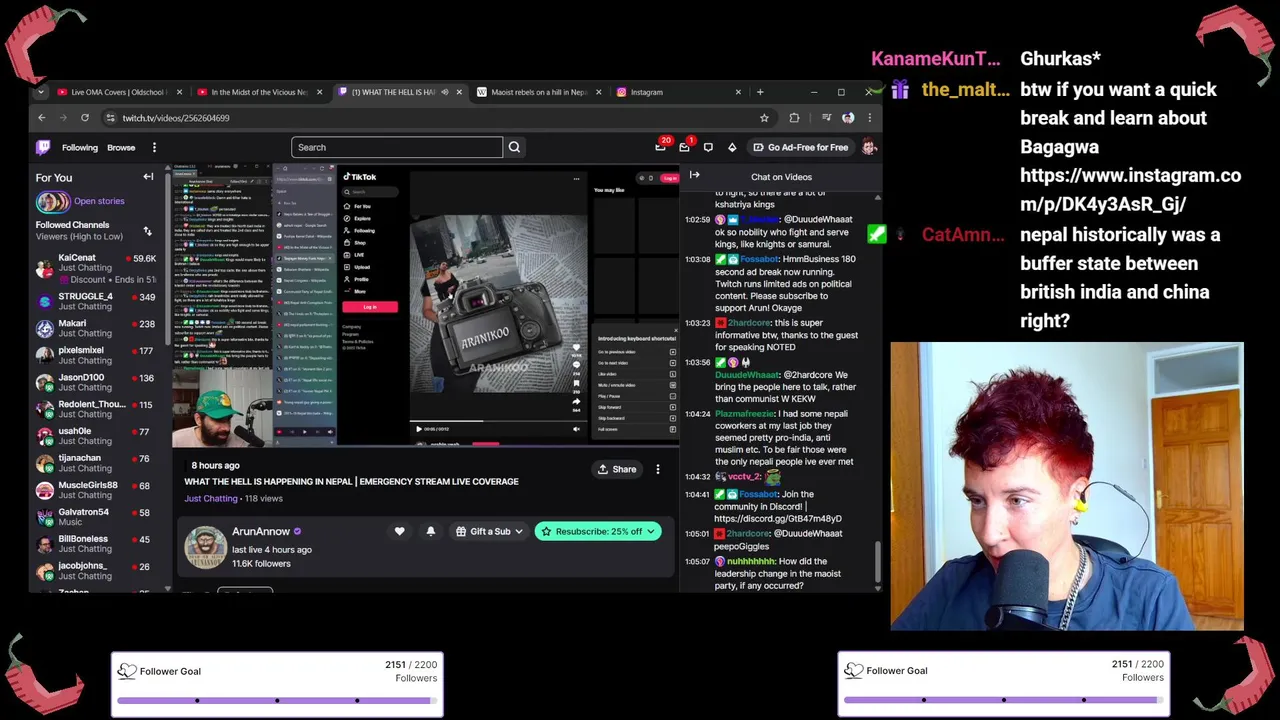Screen dimensions: 1280x720
Task: Click nuhhhhhhh username in chat
Action: 750,562
